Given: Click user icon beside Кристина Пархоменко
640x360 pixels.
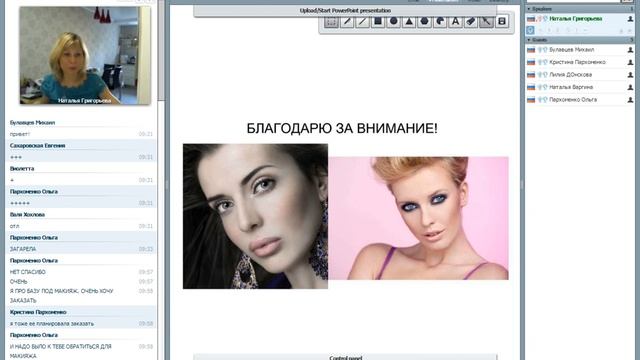Looking at the screenshot, I should point(630,62).
